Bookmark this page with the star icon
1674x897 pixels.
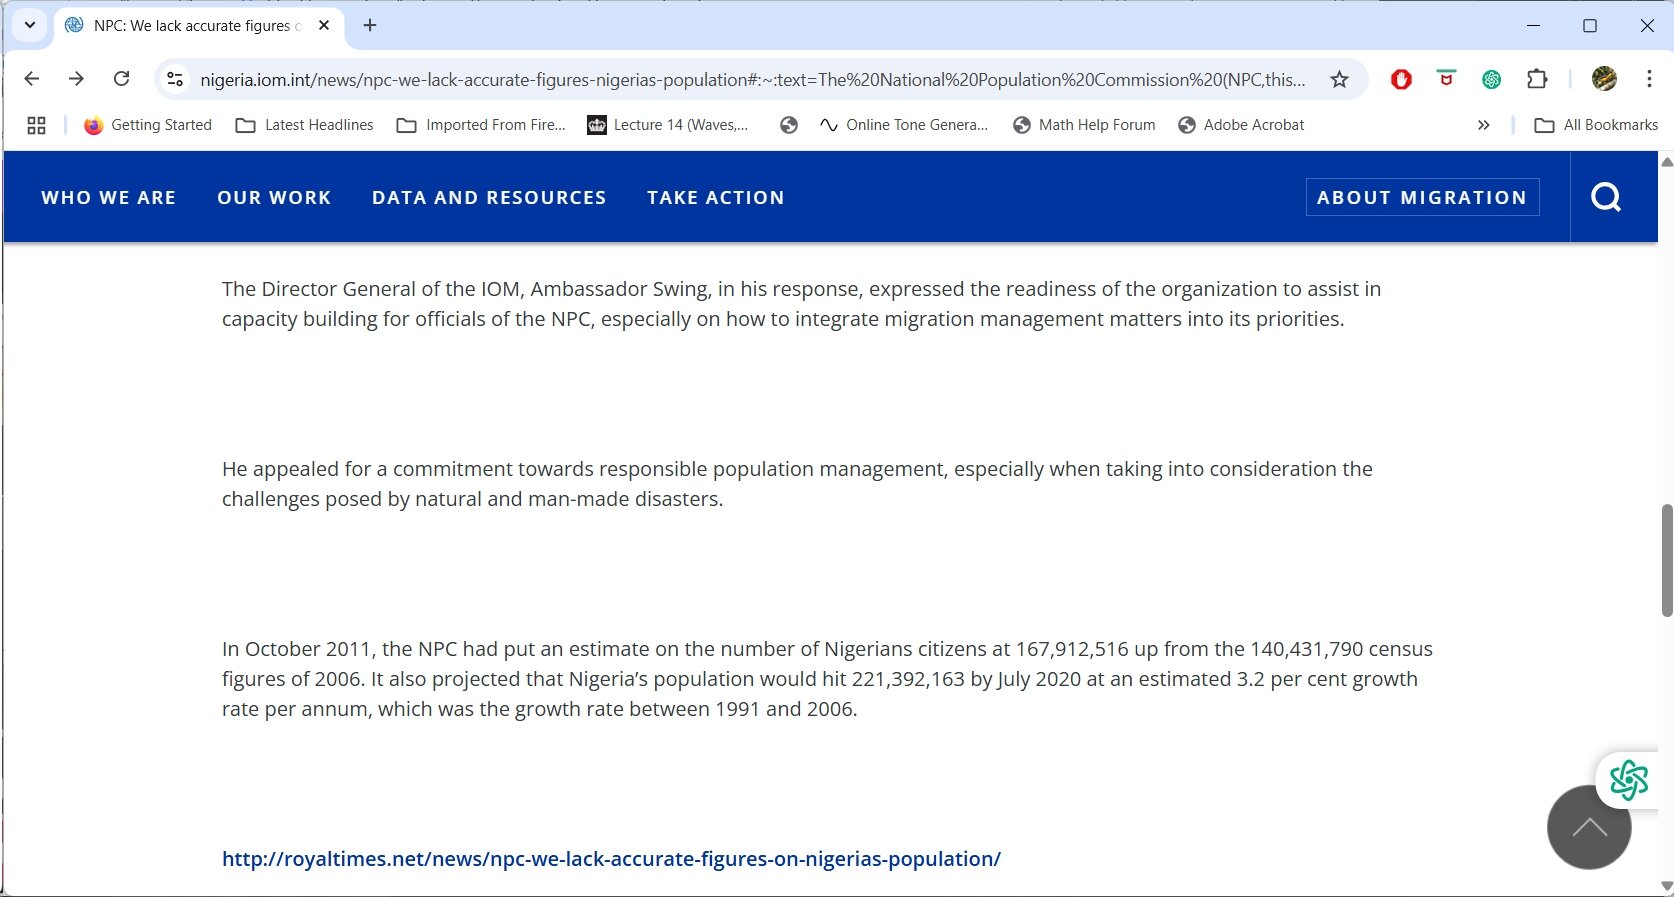pos(1339,79)
